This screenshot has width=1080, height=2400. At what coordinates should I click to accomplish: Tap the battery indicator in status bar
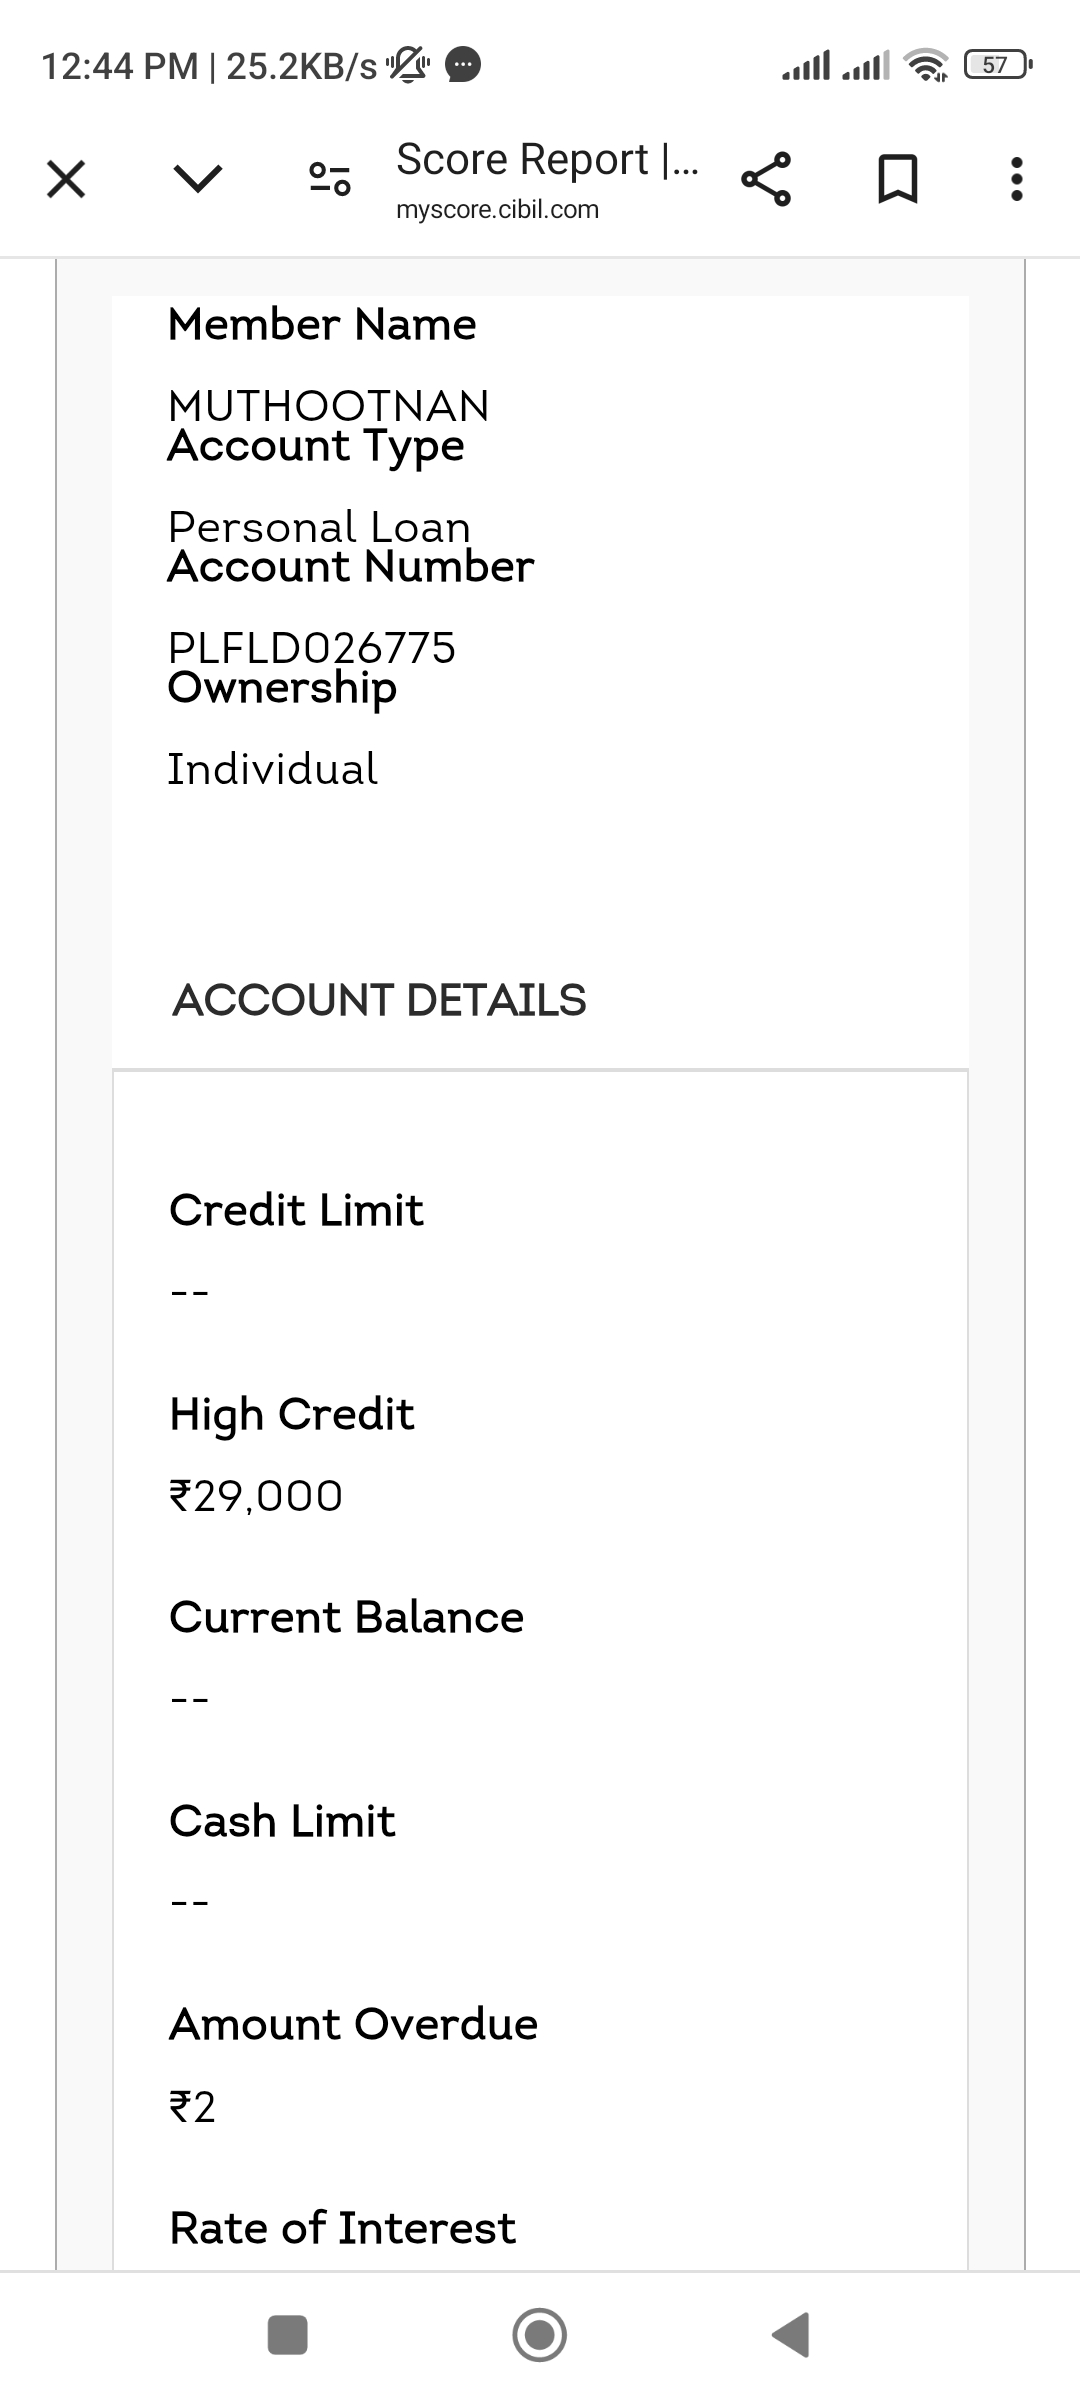(997, 66)
